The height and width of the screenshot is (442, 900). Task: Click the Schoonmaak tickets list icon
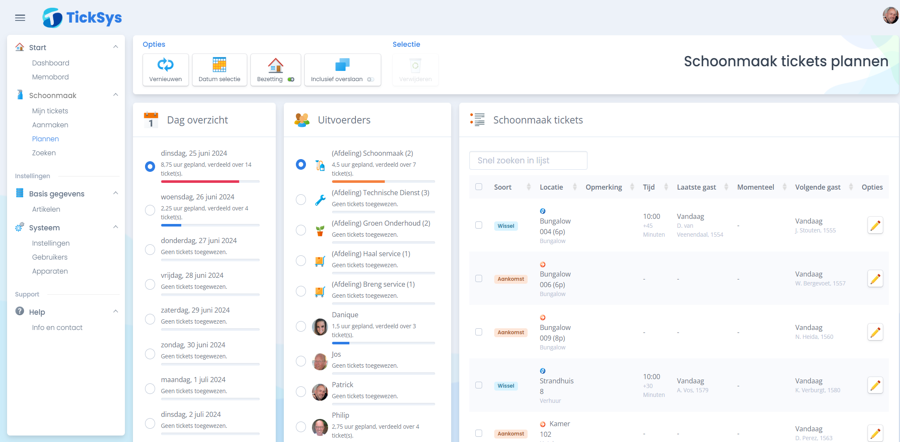pos(477,119)
